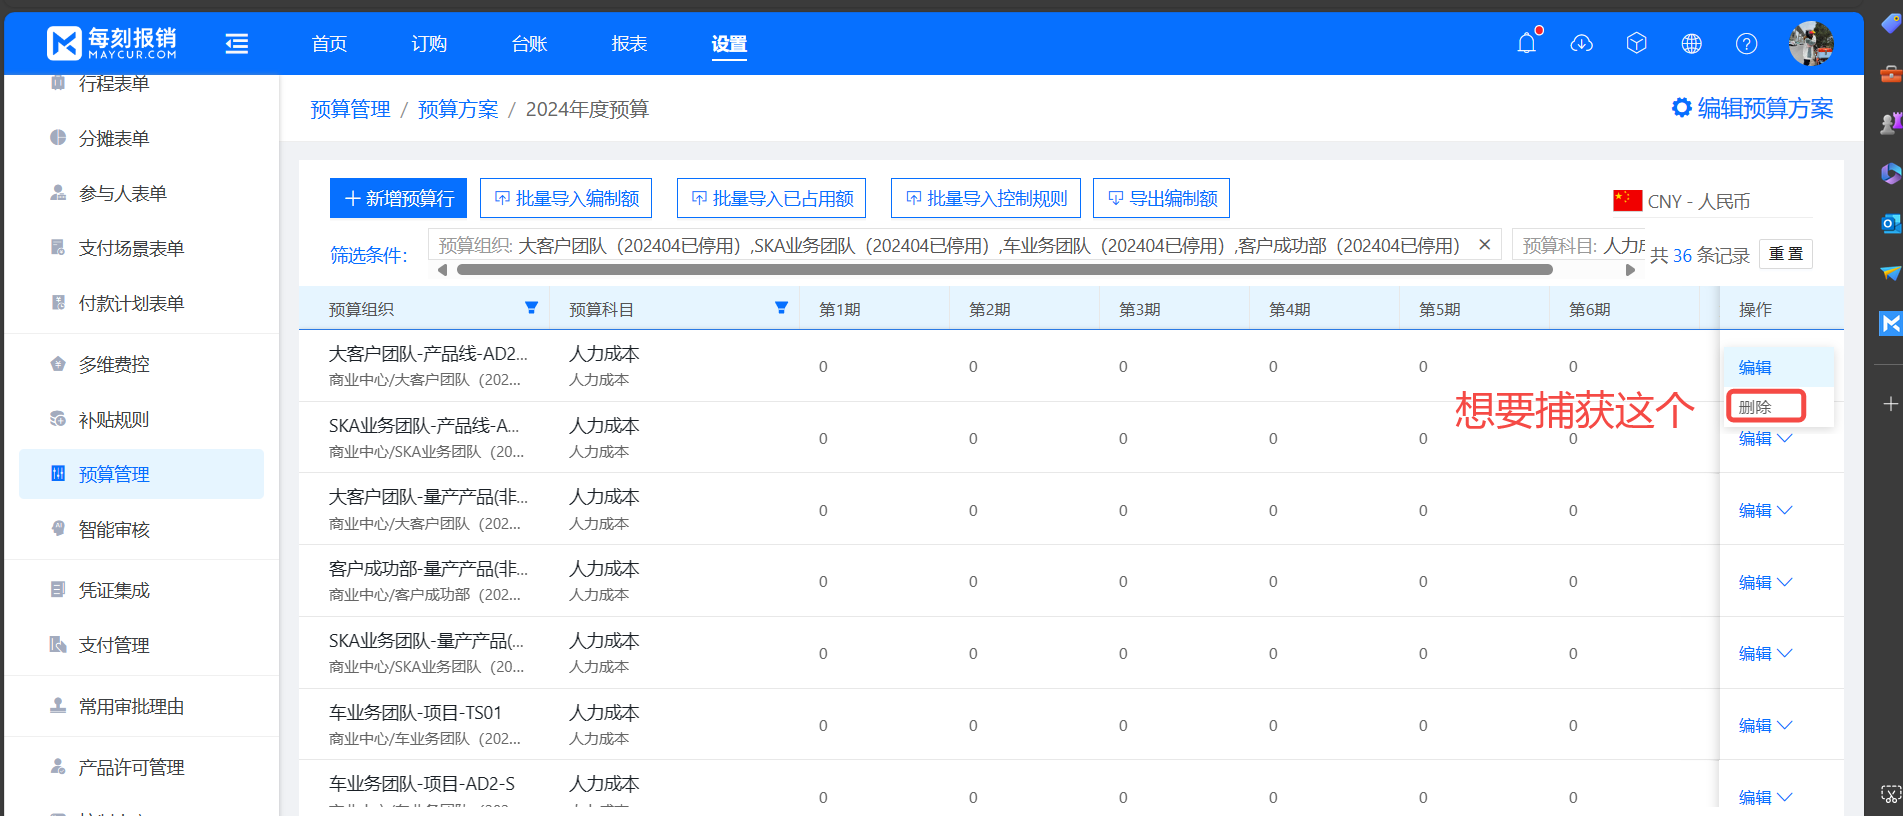Collapse sidebar with the menu fold icon
The width and height of the screenshot is (1903, 816).
(x=237, y=43)
